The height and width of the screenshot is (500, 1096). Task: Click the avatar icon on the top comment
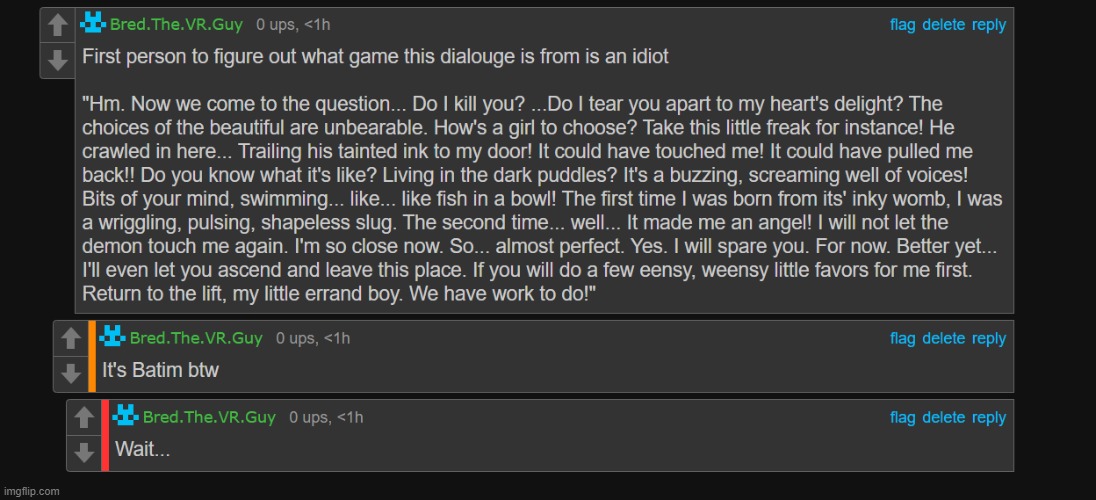click(93, 24)
